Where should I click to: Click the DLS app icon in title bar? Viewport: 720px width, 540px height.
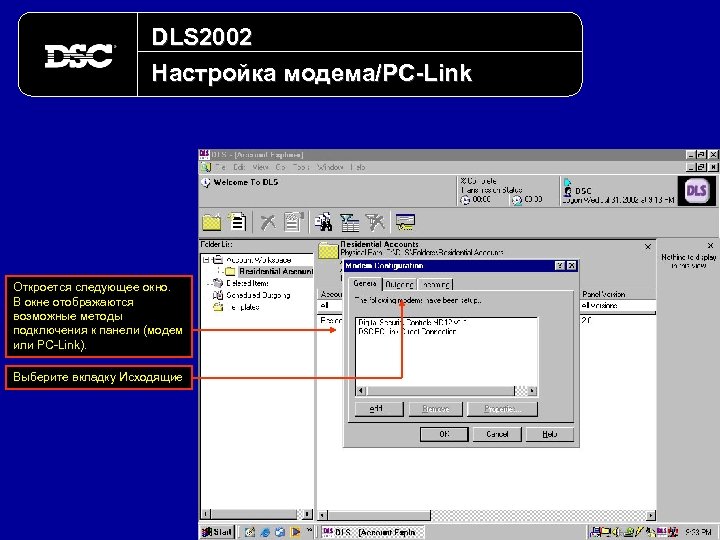pos(204,154)
